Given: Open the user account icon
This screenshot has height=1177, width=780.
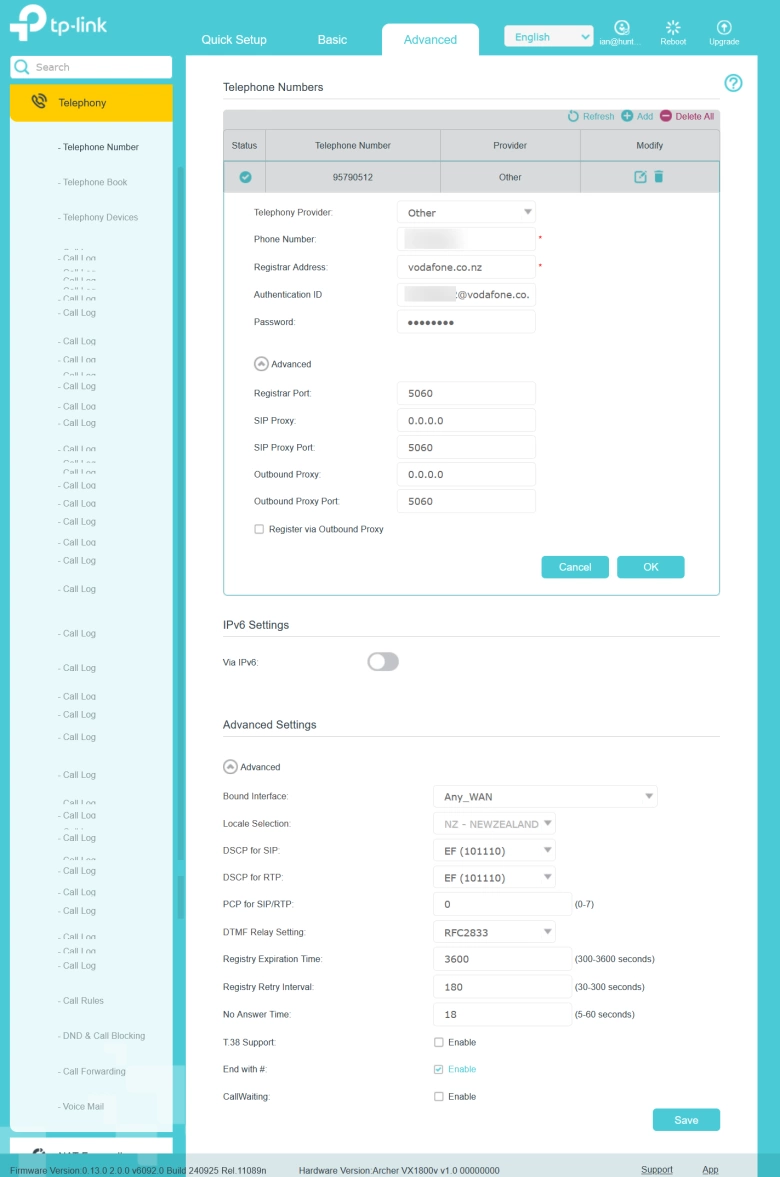Looking at the screenshot, I should point(621,28).
